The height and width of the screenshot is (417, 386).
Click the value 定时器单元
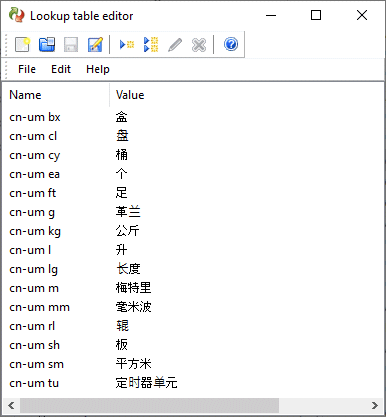[x=146, y=383]
